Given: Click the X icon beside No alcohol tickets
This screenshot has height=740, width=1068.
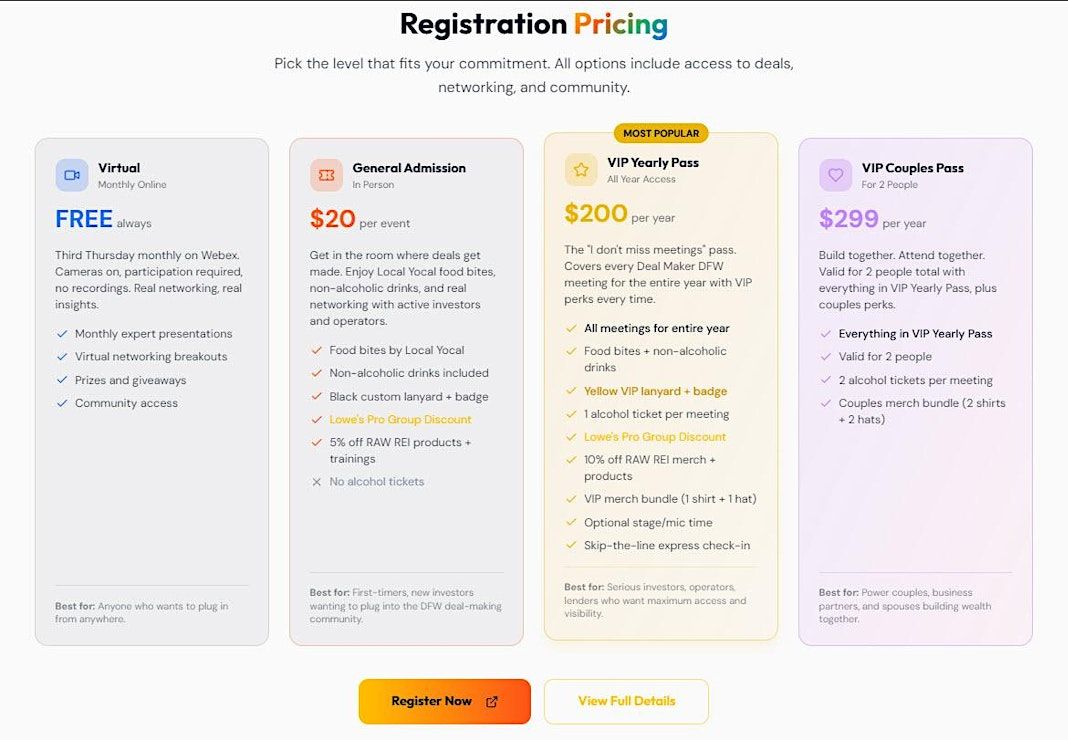Looking at the screenshot, I should [316, 482].
